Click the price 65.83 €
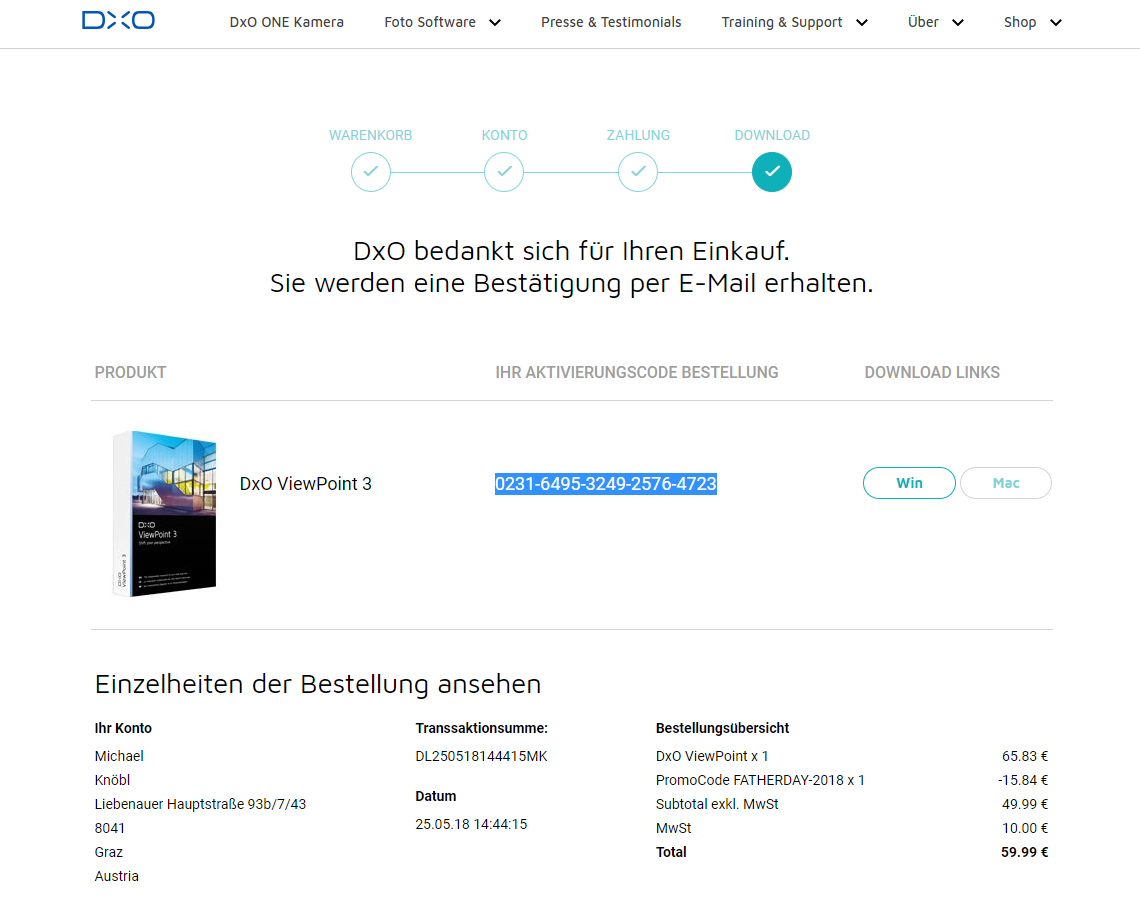Screen dimensions: 1140x915 [x=1025, y=757]
